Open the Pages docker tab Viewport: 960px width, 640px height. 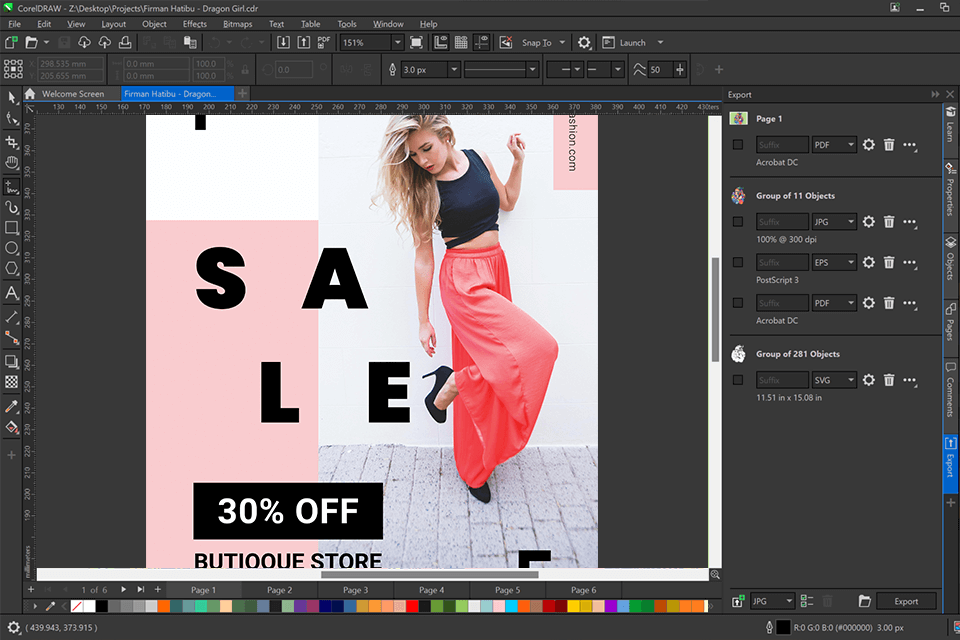point(950,322)
